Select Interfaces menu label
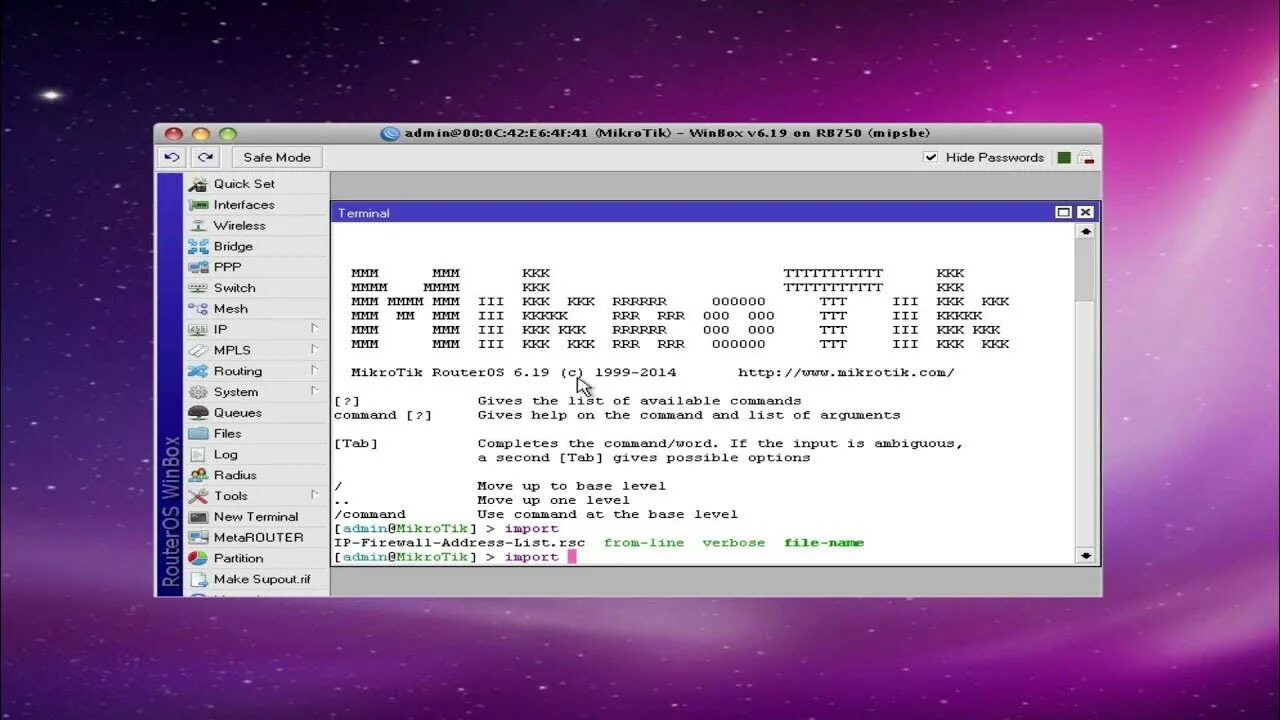The image size is (1280, 720). point(244,205)
